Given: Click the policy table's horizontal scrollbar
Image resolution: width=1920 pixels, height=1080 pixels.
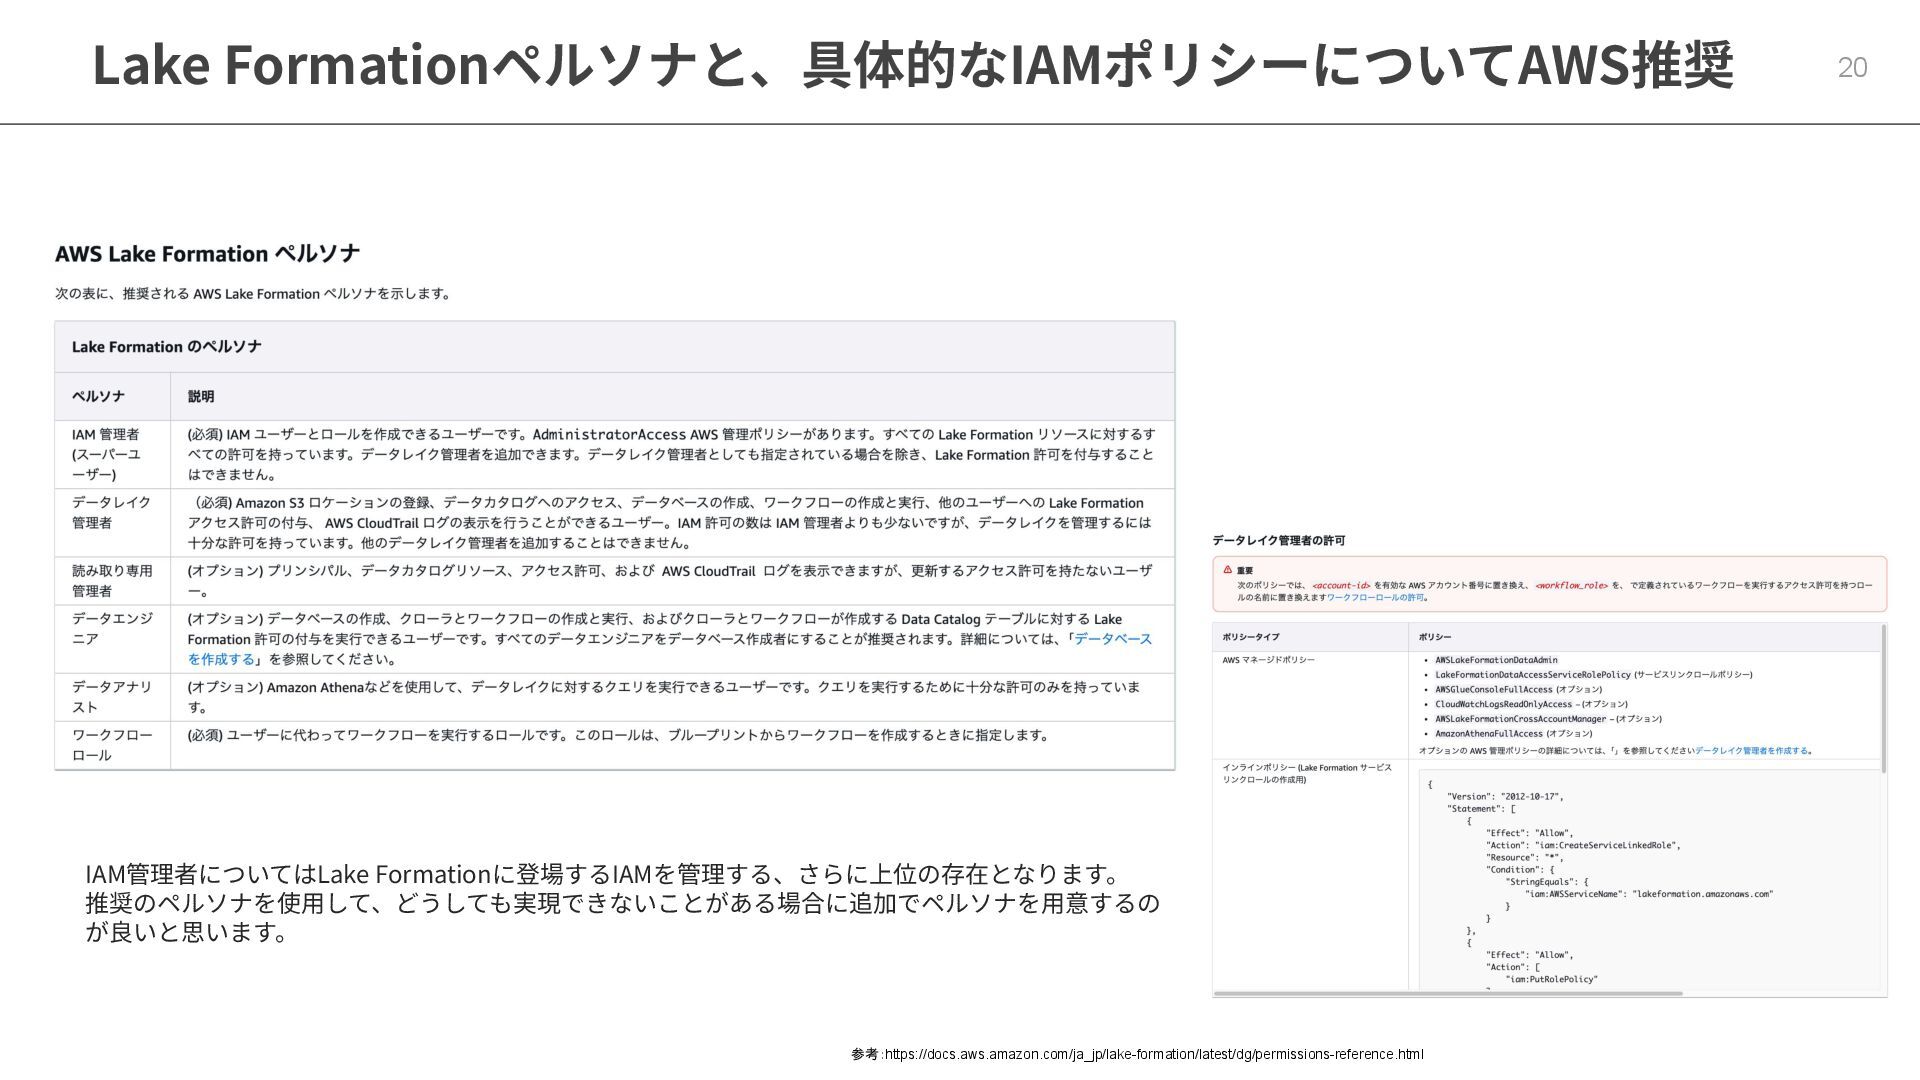Looking at the screenshot, I should point(1448,994).
